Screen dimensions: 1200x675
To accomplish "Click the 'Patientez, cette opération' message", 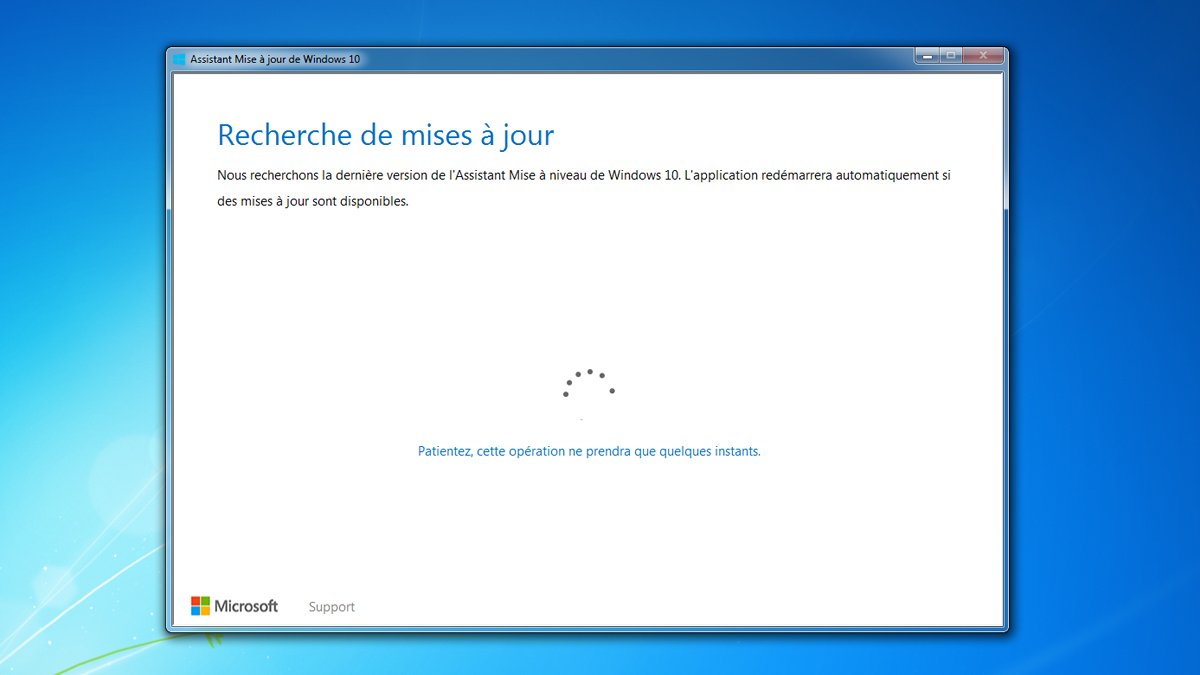I will [589, 451].
